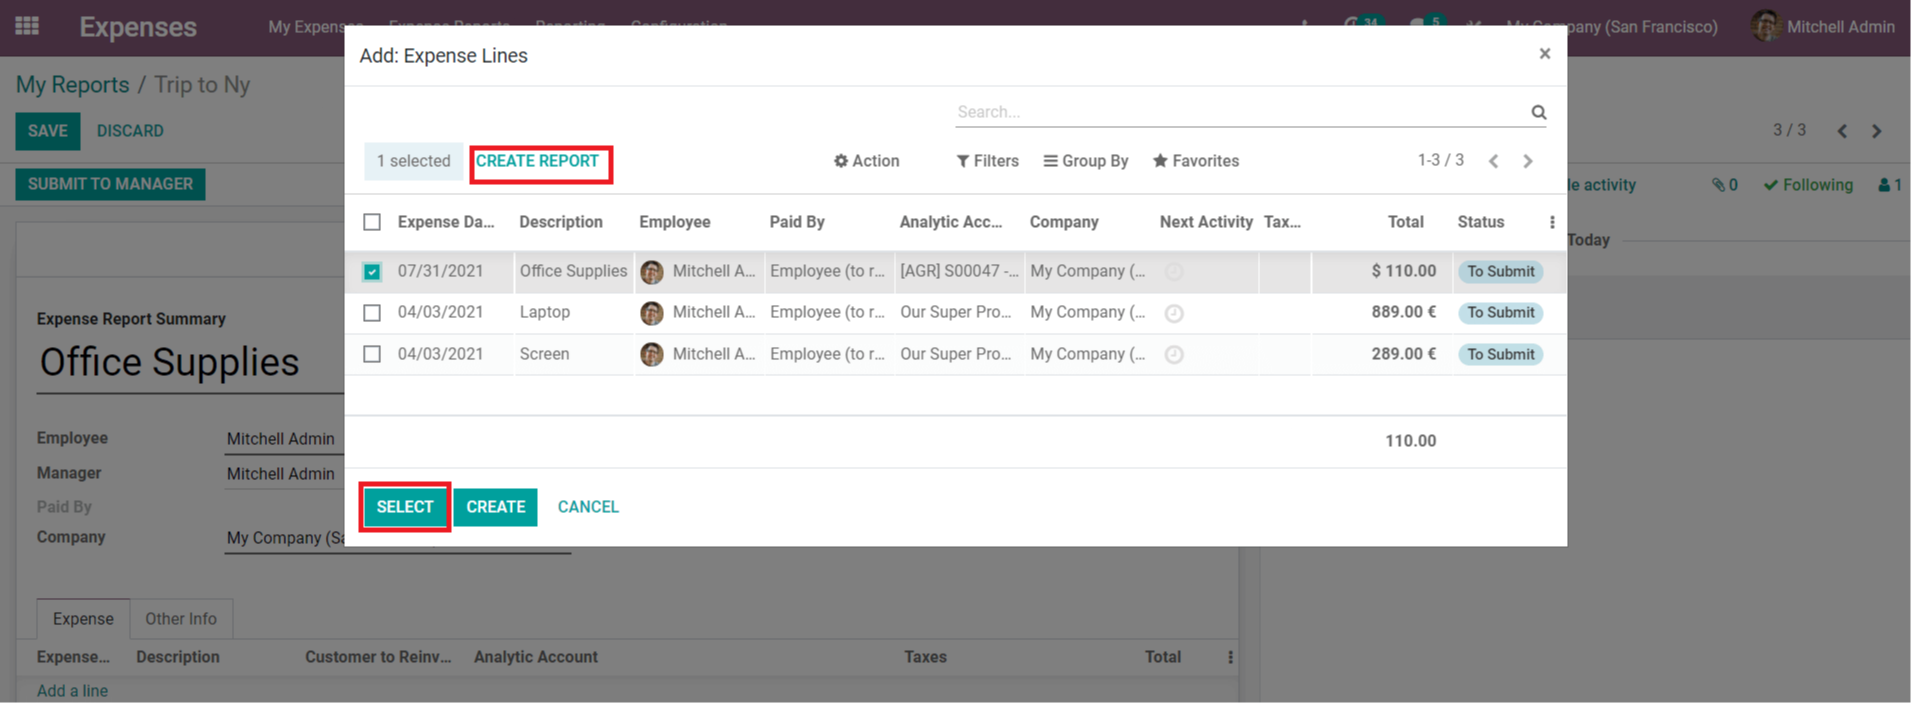Image resolution: width=1911 pixels, height=703 pixels.
Task: Open My Reports breadcrumb link
Action: point(73,85)
